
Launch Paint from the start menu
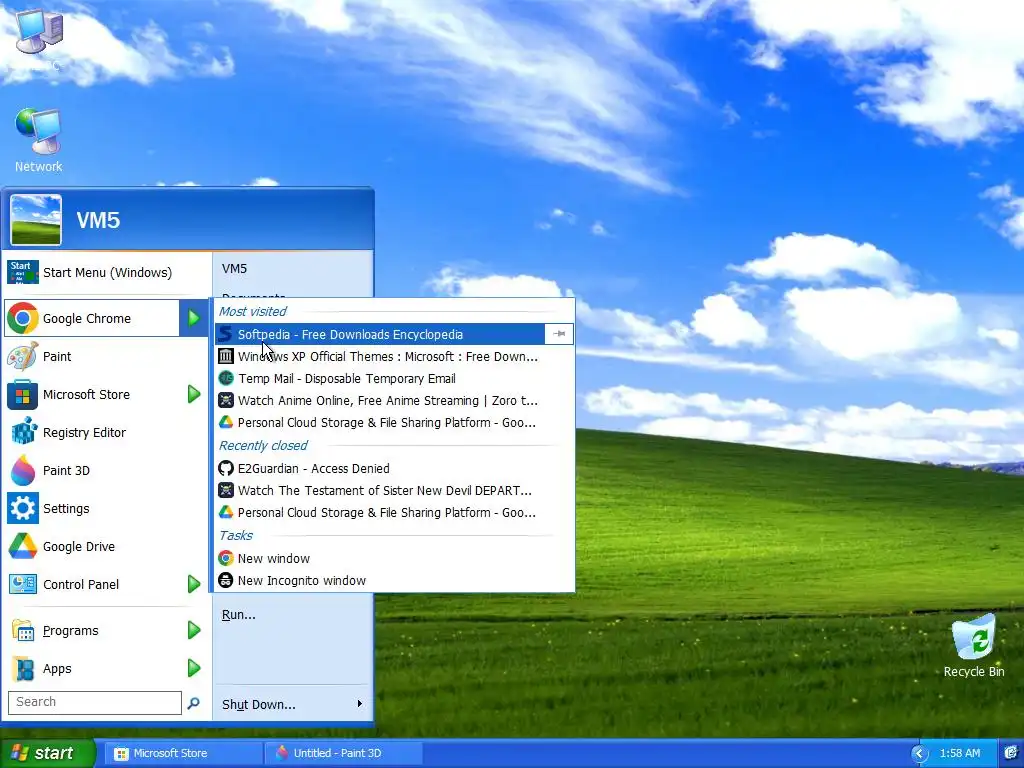(x=106, y=357)
